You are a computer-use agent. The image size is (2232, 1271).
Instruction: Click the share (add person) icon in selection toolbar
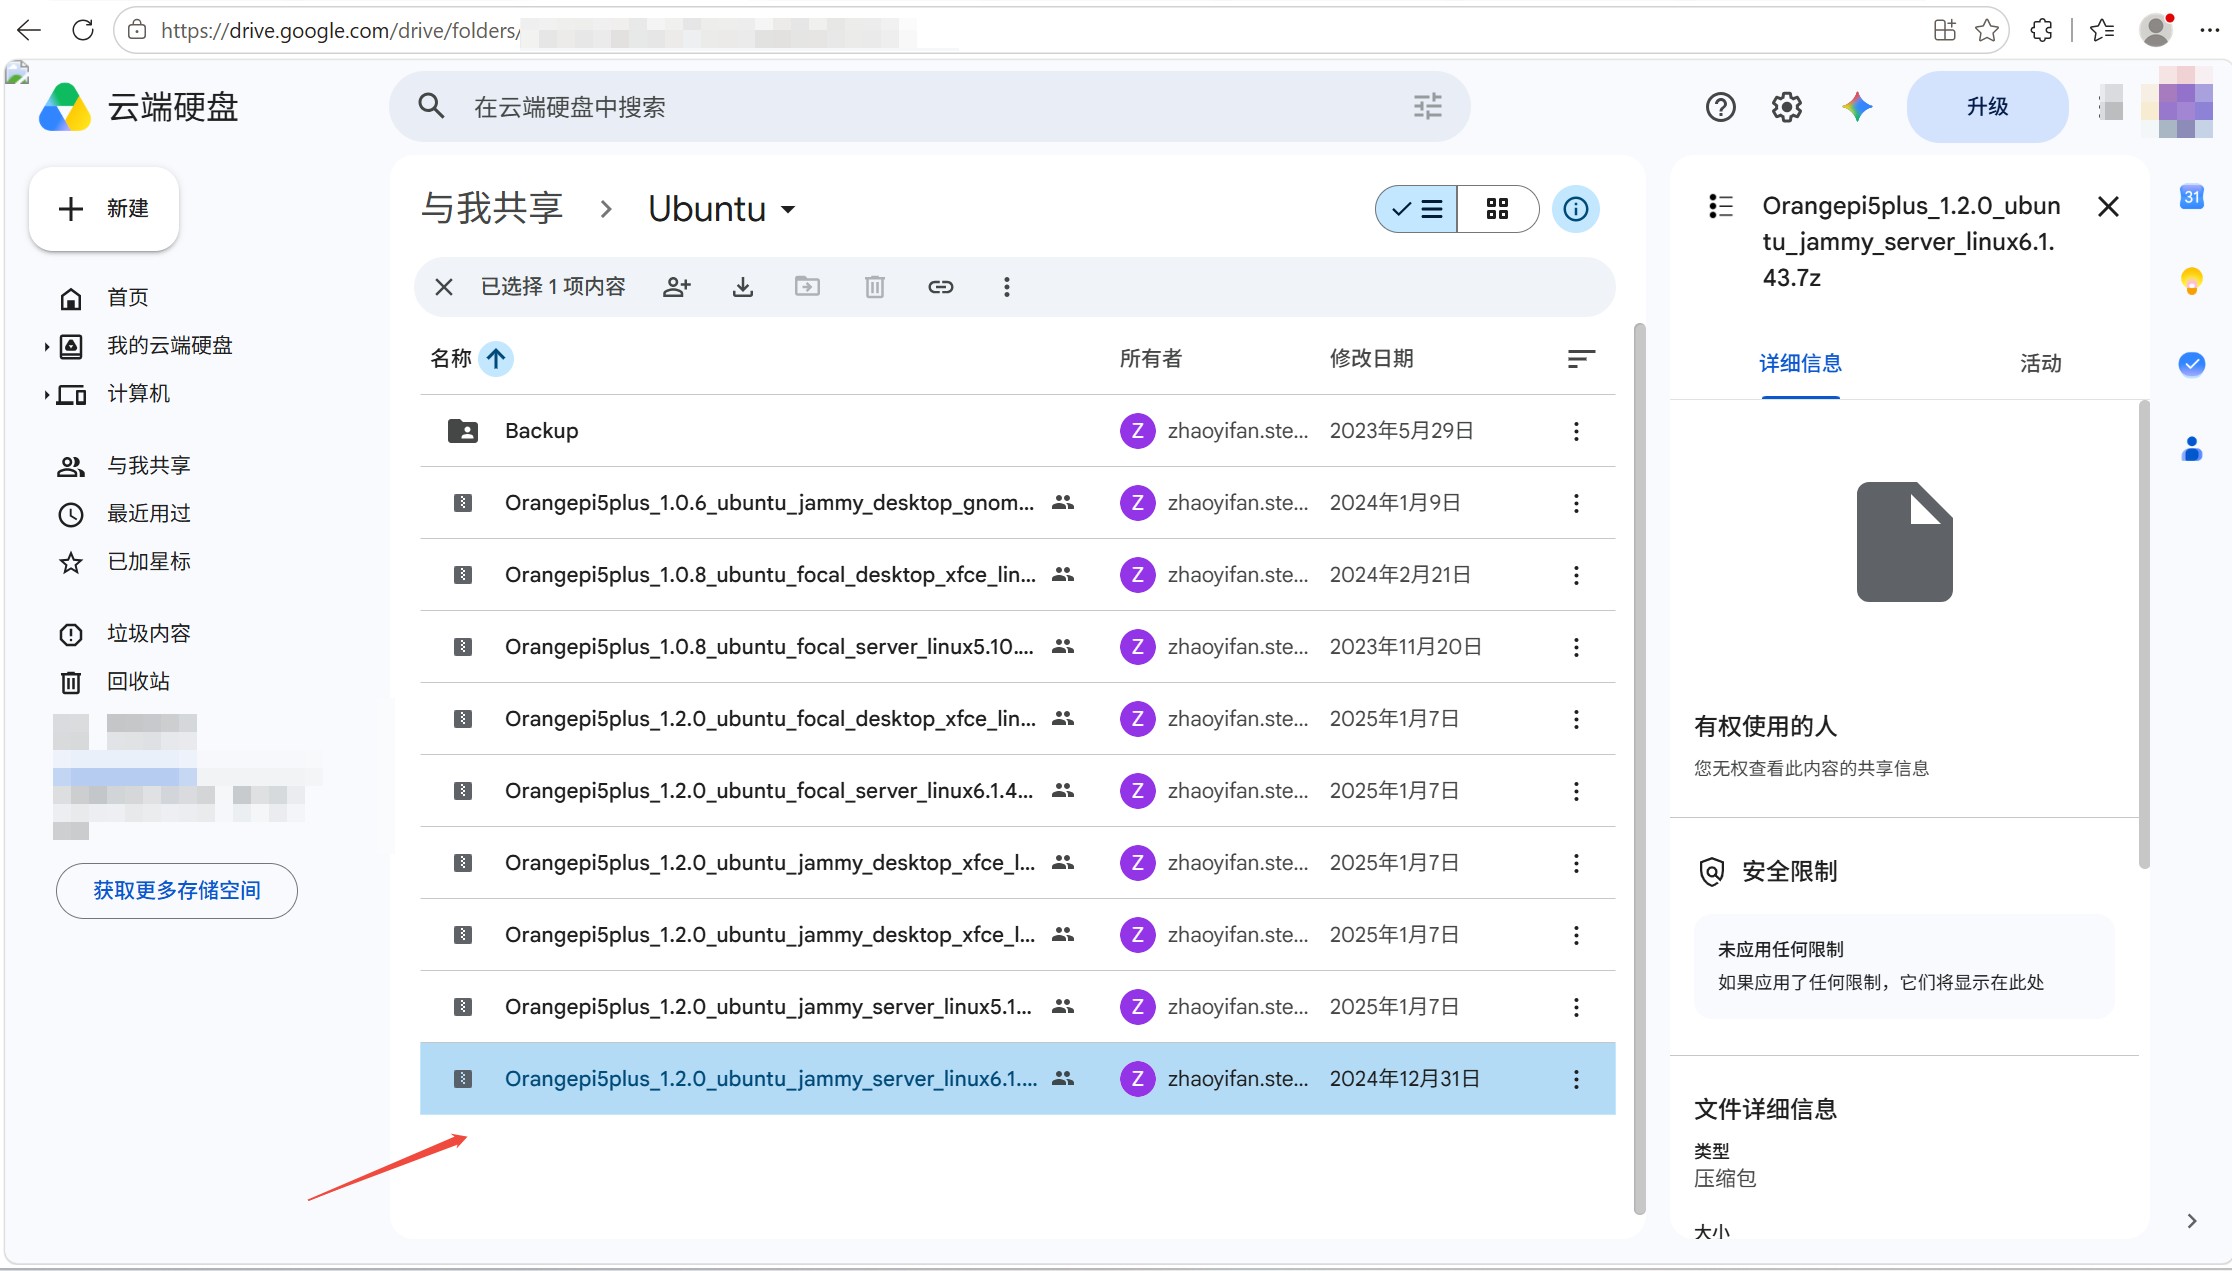[x=677, y=287]
